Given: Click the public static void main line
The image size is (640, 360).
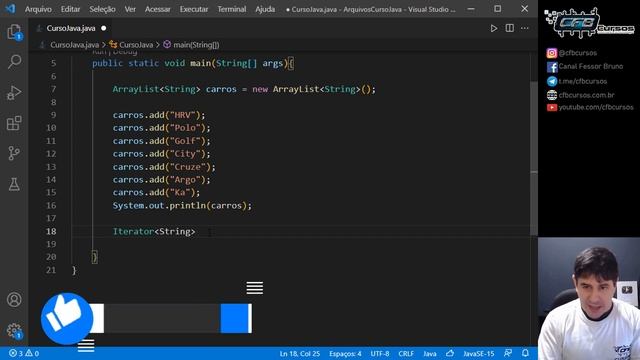Looking at the screenshot, I should (x=193, y=63).
